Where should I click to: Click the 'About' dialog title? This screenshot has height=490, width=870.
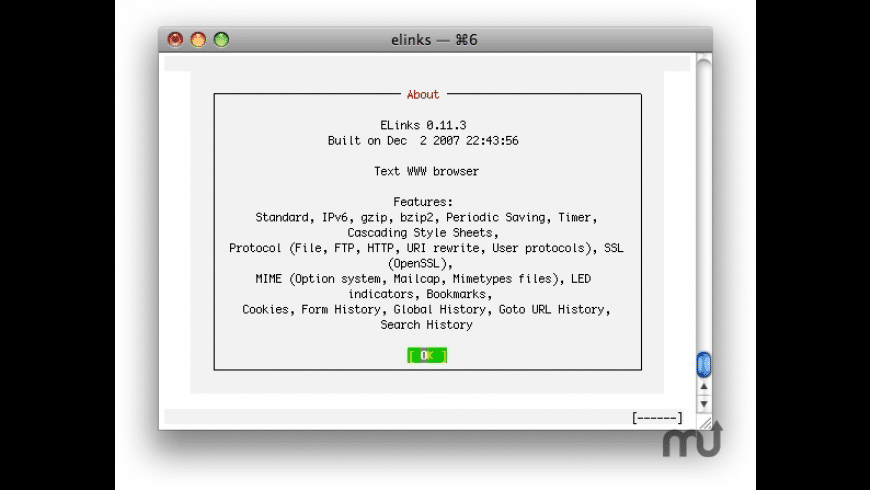[x=423, y=94]
